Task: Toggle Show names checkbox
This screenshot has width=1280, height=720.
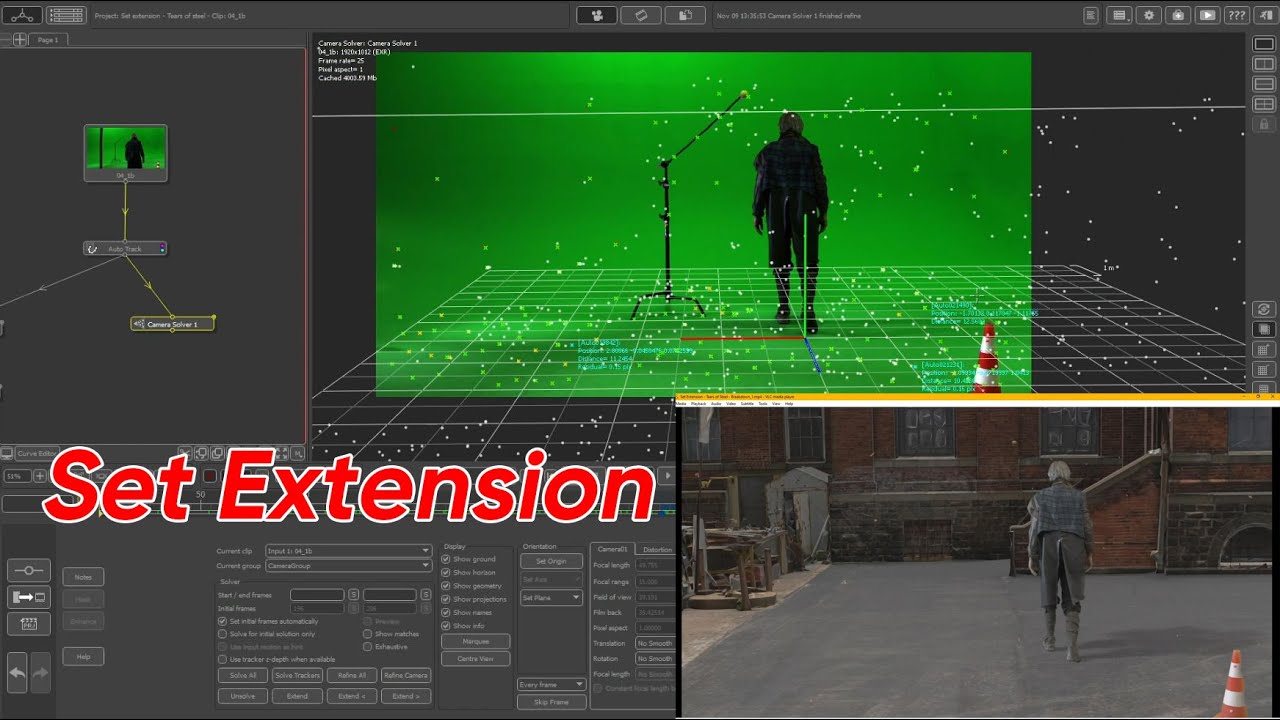Action: [x=446, y=612]
